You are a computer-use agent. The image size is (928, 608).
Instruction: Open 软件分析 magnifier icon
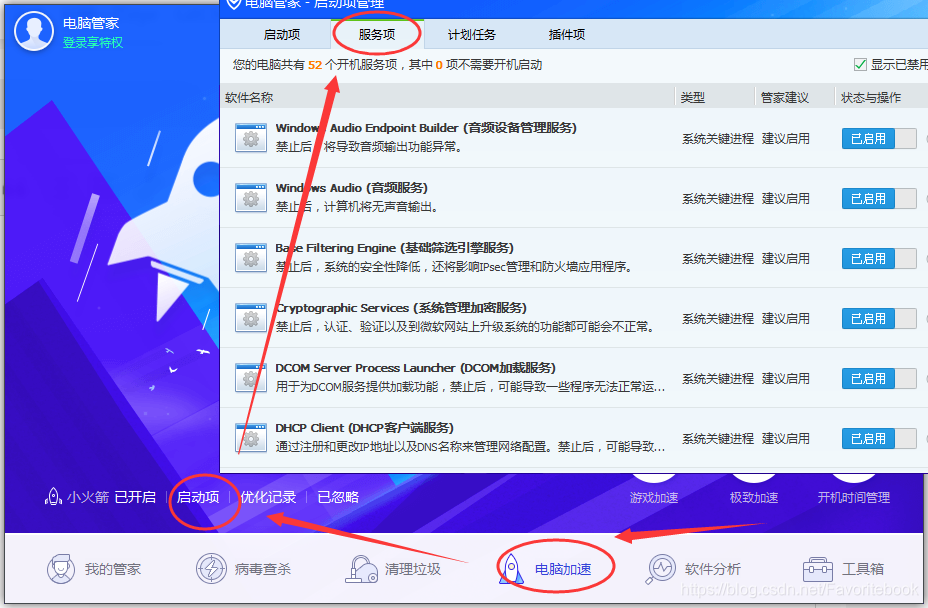tap(660, 569)
